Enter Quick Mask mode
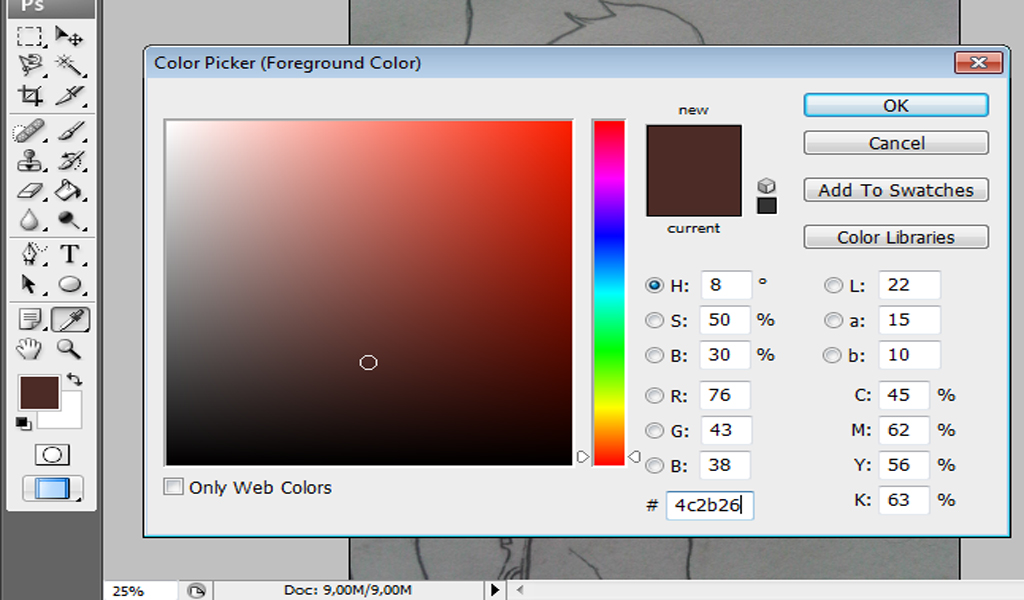The height and width of the screenshot is (600, 1024). click(50, 454)
